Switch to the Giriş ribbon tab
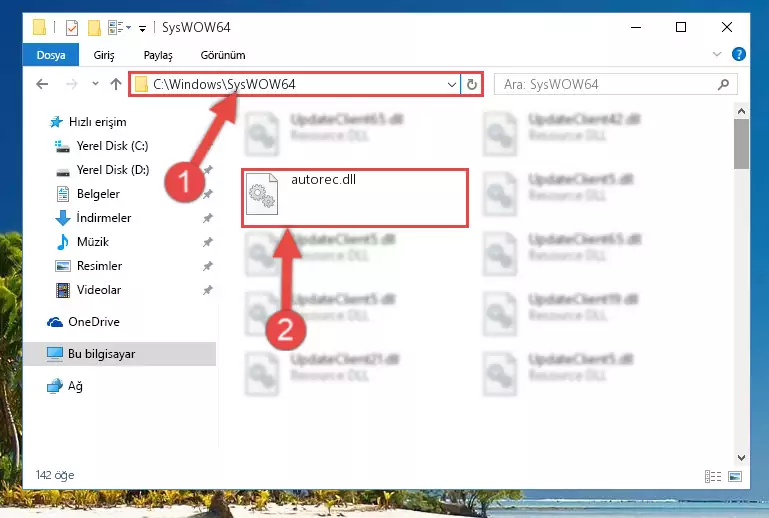The image size is (769, 518). pos(104,55)
